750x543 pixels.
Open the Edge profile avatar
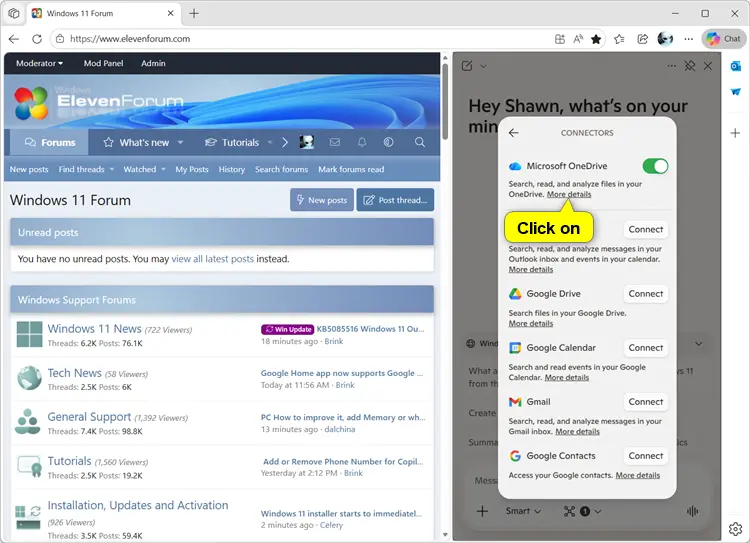click(665, 39)
